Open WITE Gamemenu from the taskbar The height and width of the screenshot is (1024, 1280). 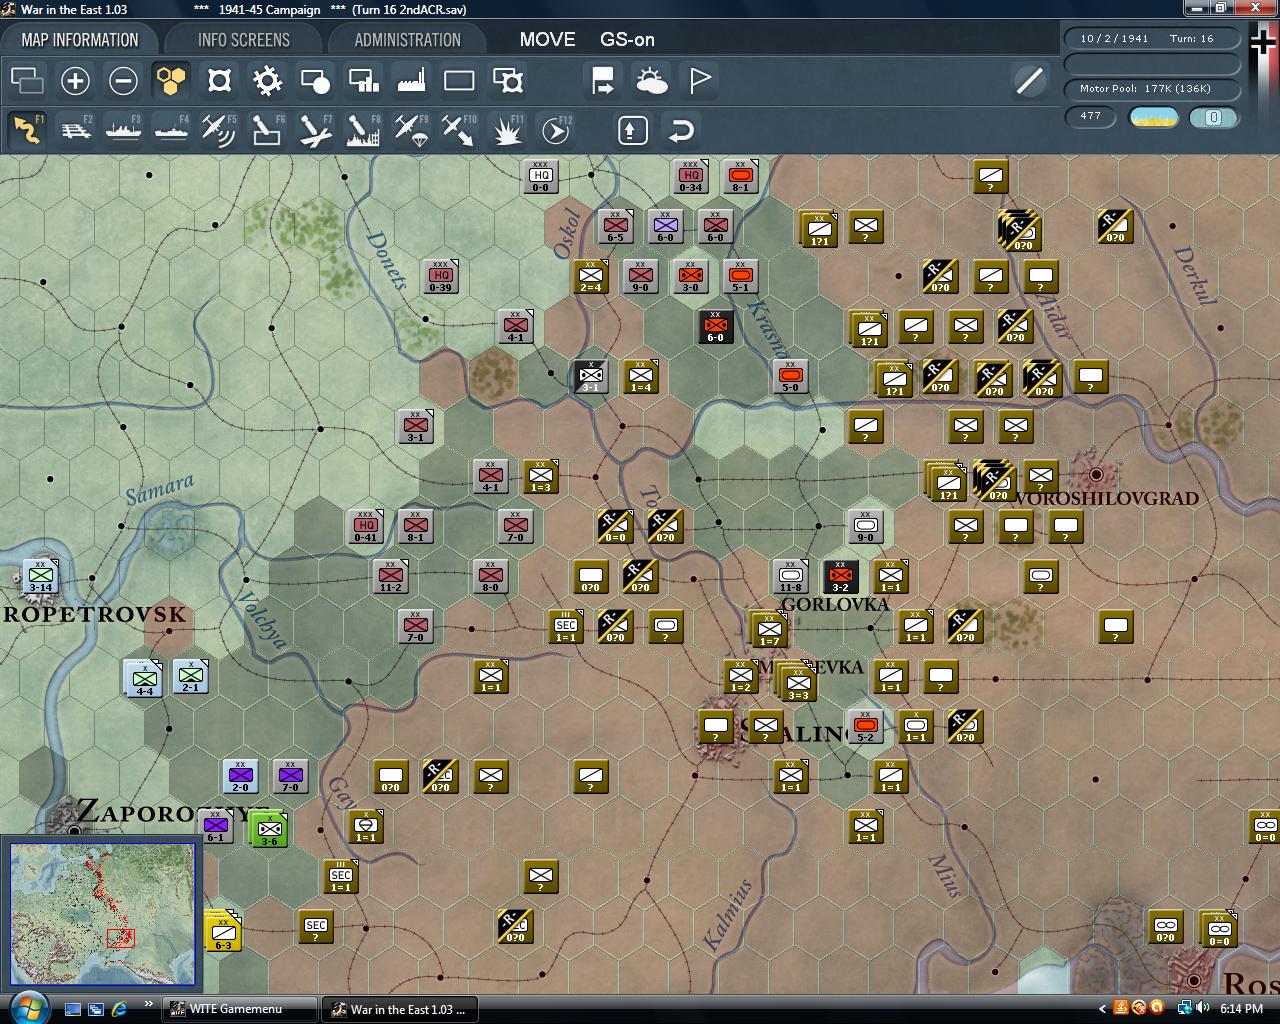(x=240, y=1009)
